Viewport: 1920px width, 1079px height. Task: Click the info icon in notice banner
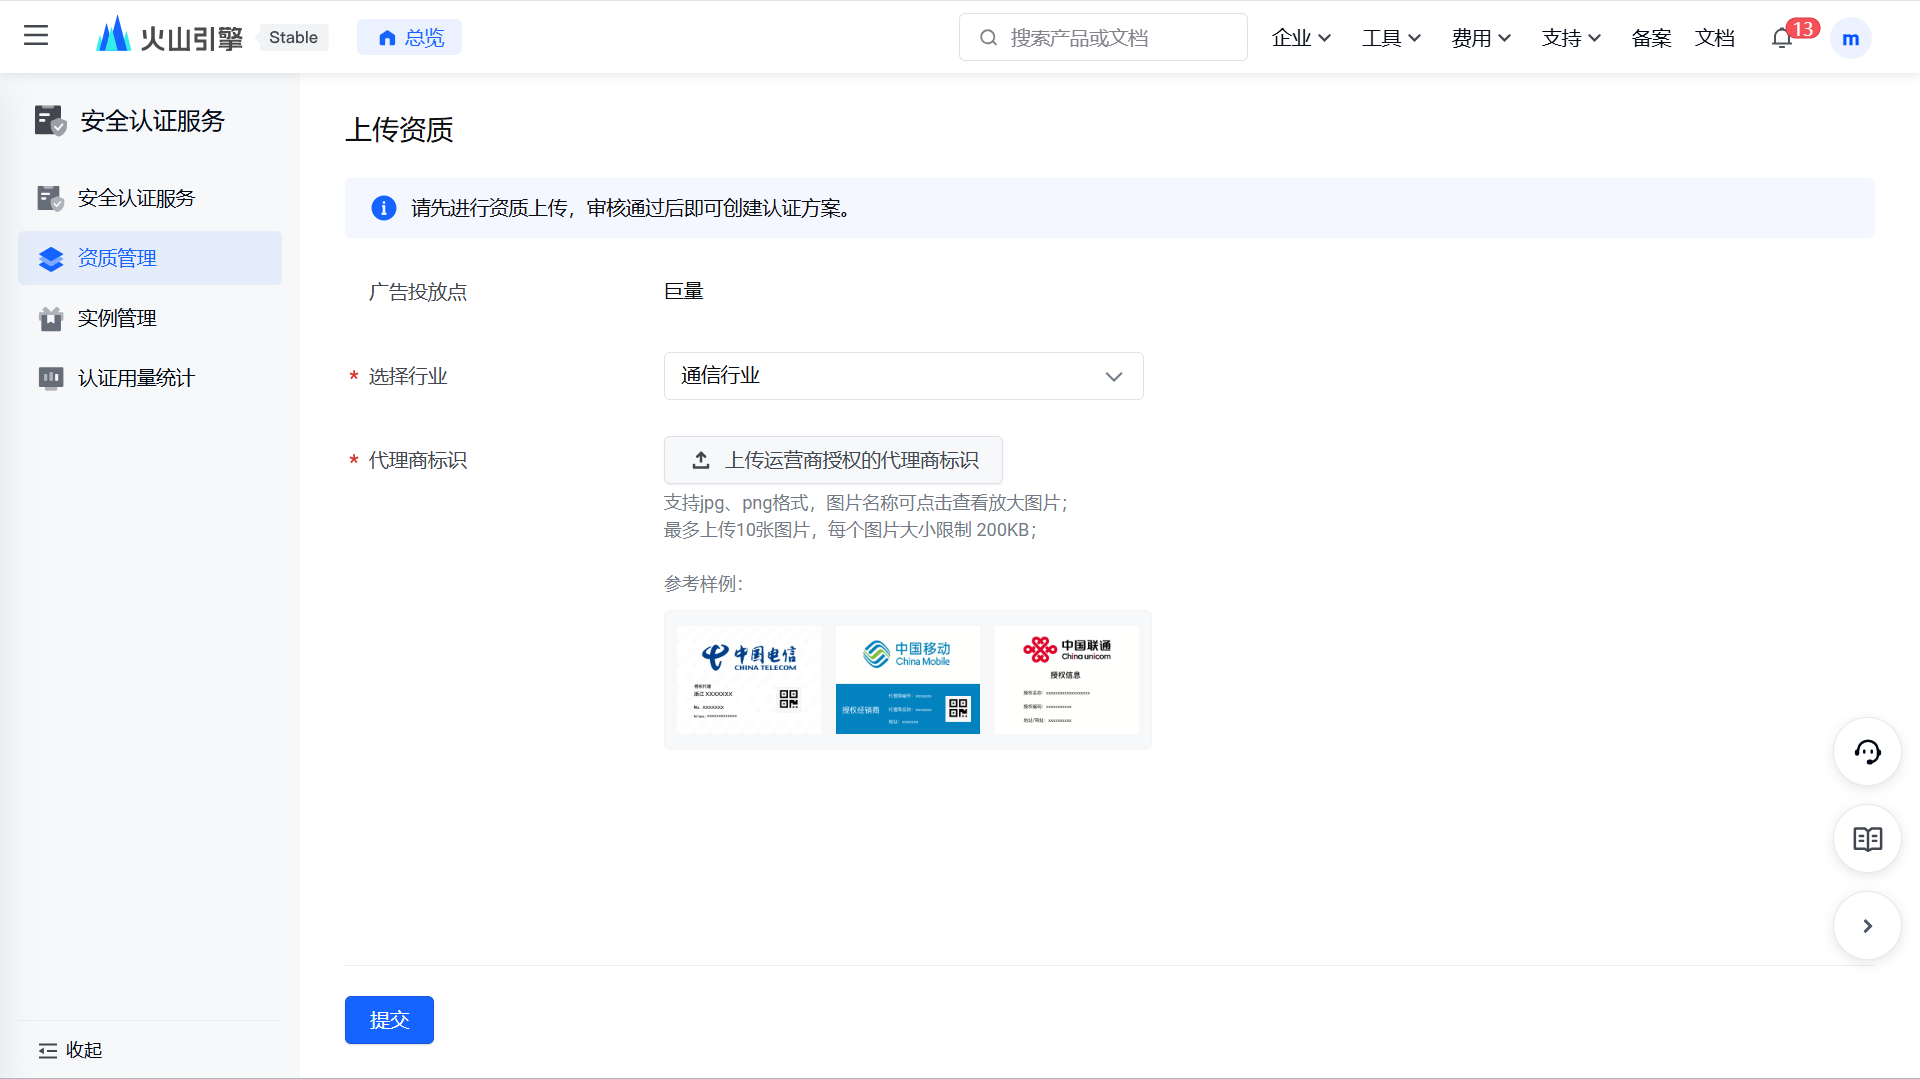click(x=384, y=208)
